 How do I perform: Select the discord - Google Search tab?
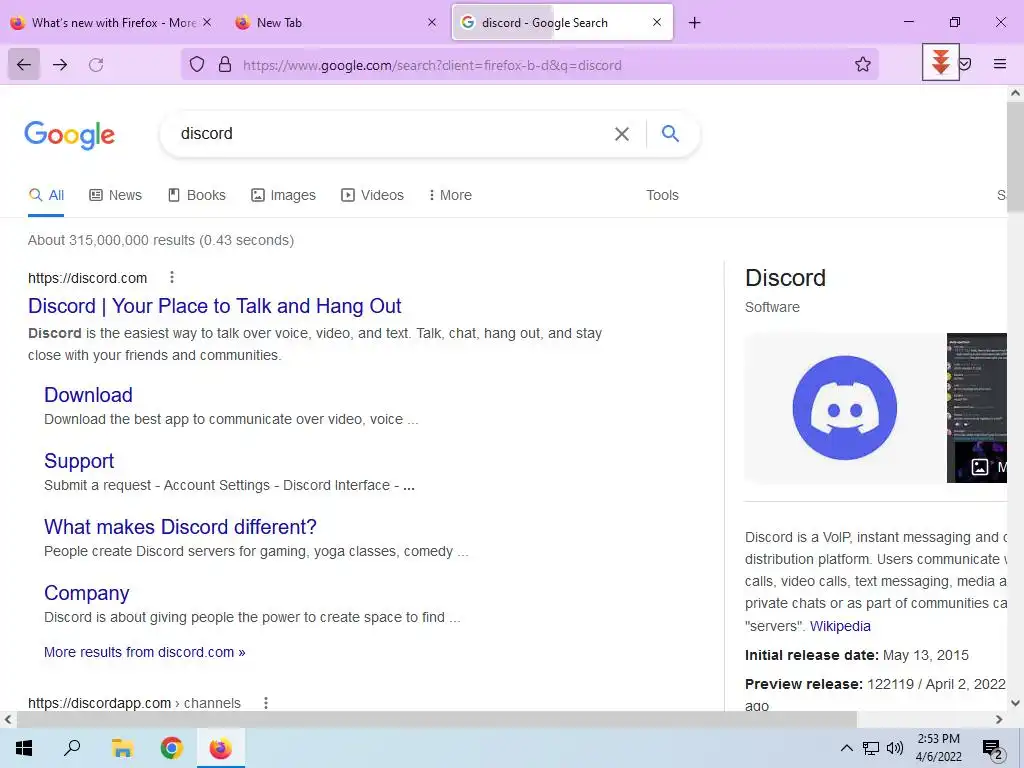[562, 22]
